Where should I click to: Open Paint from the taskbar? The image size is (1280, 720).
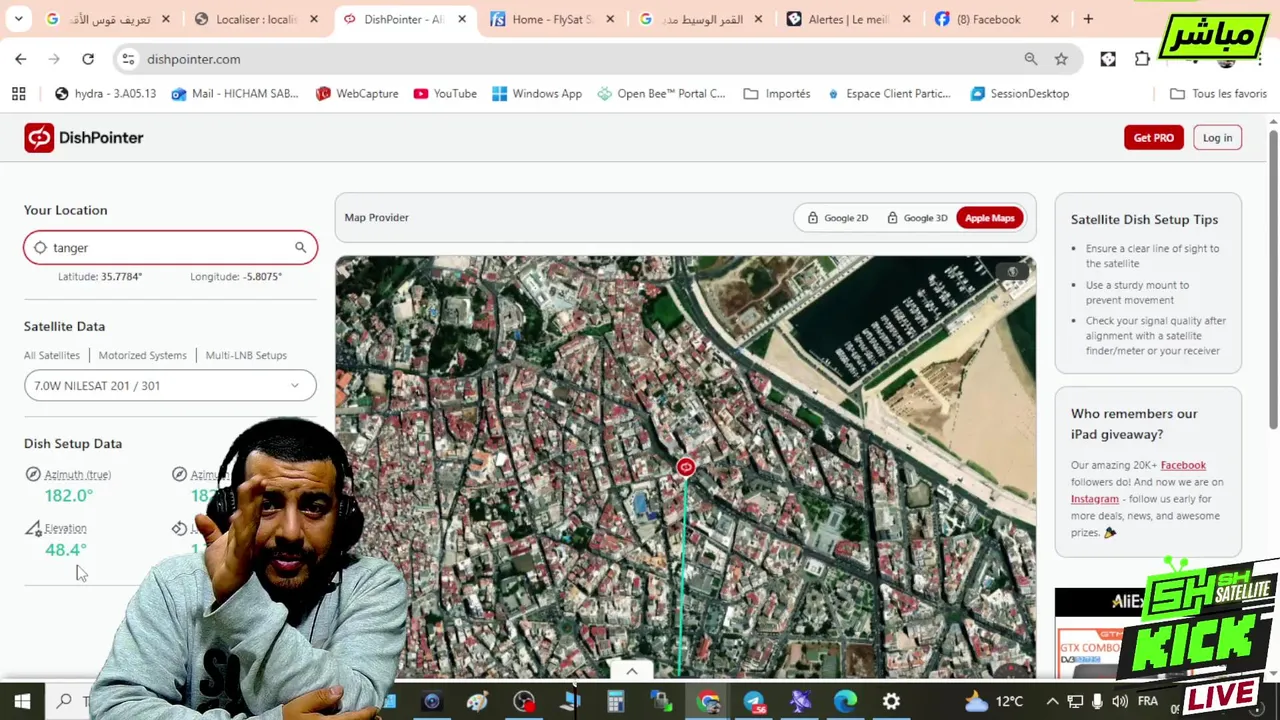point(477,702)
